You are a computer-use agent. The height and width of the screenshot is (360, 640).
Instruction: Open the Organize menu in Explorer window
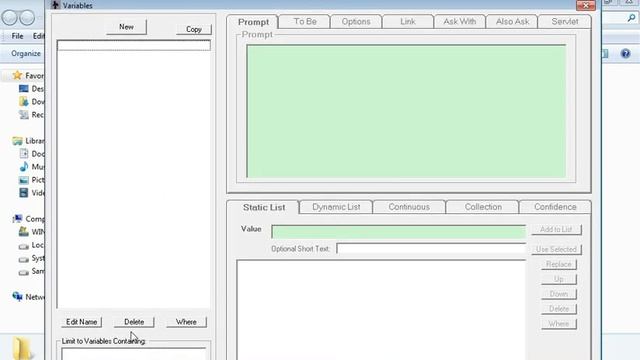click(x=26, y=53)
